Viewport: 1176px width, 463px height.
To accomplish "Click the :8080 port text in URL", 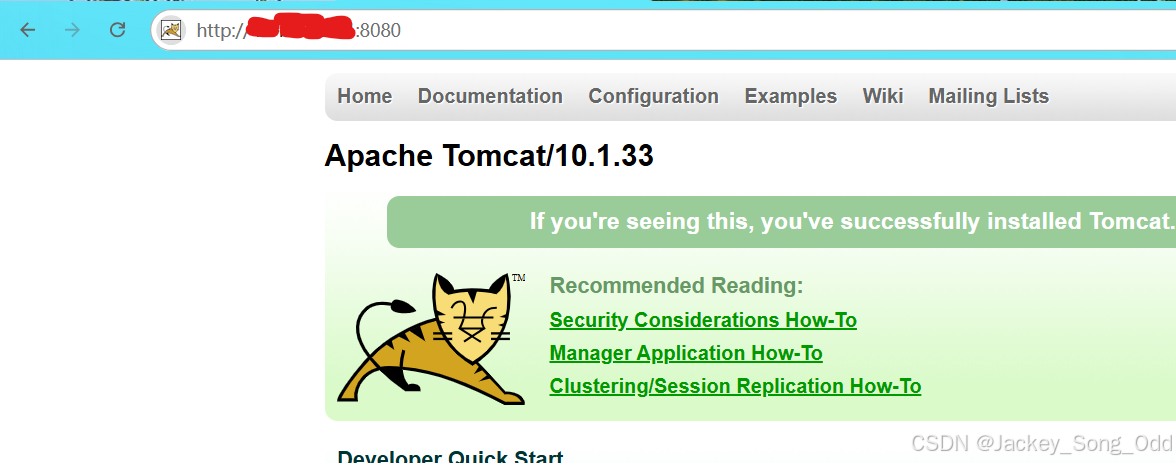I will (x=379, y=31).
